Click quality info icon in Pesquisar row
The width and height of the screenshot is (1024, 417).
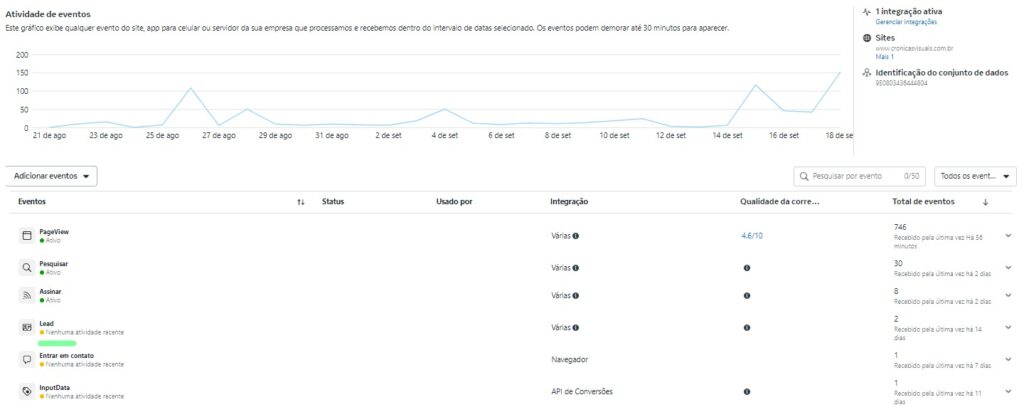tap(747, 268)
